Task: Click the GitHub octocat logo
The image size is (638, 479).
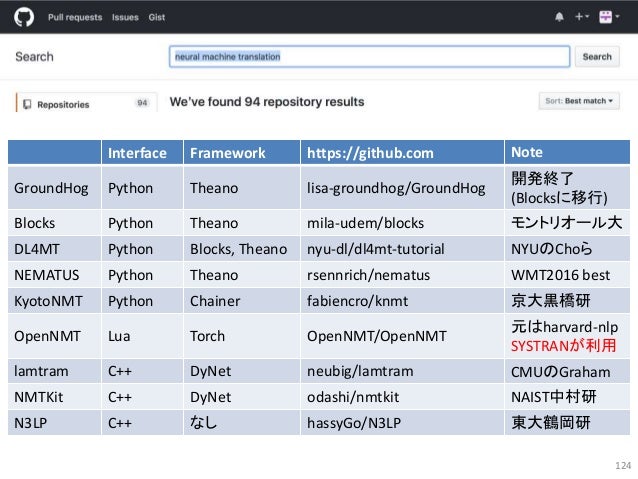Action: click(24, 17)
